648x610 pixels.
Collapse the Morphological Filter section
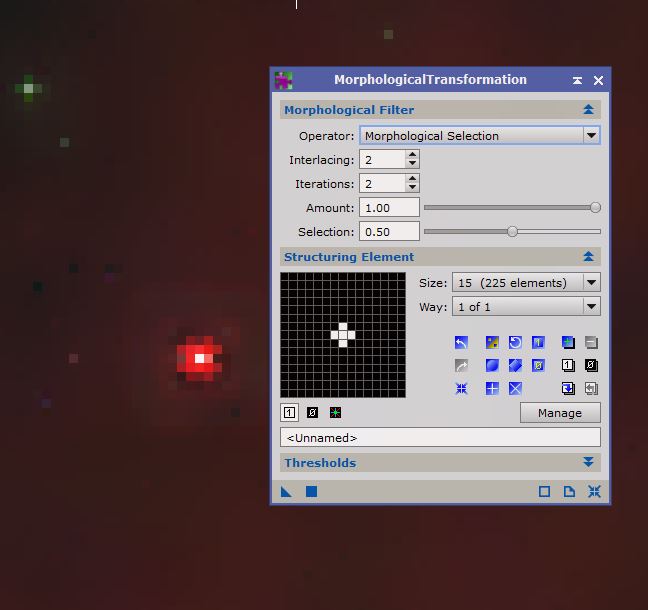pyautogui.click(x=589, y=110)
